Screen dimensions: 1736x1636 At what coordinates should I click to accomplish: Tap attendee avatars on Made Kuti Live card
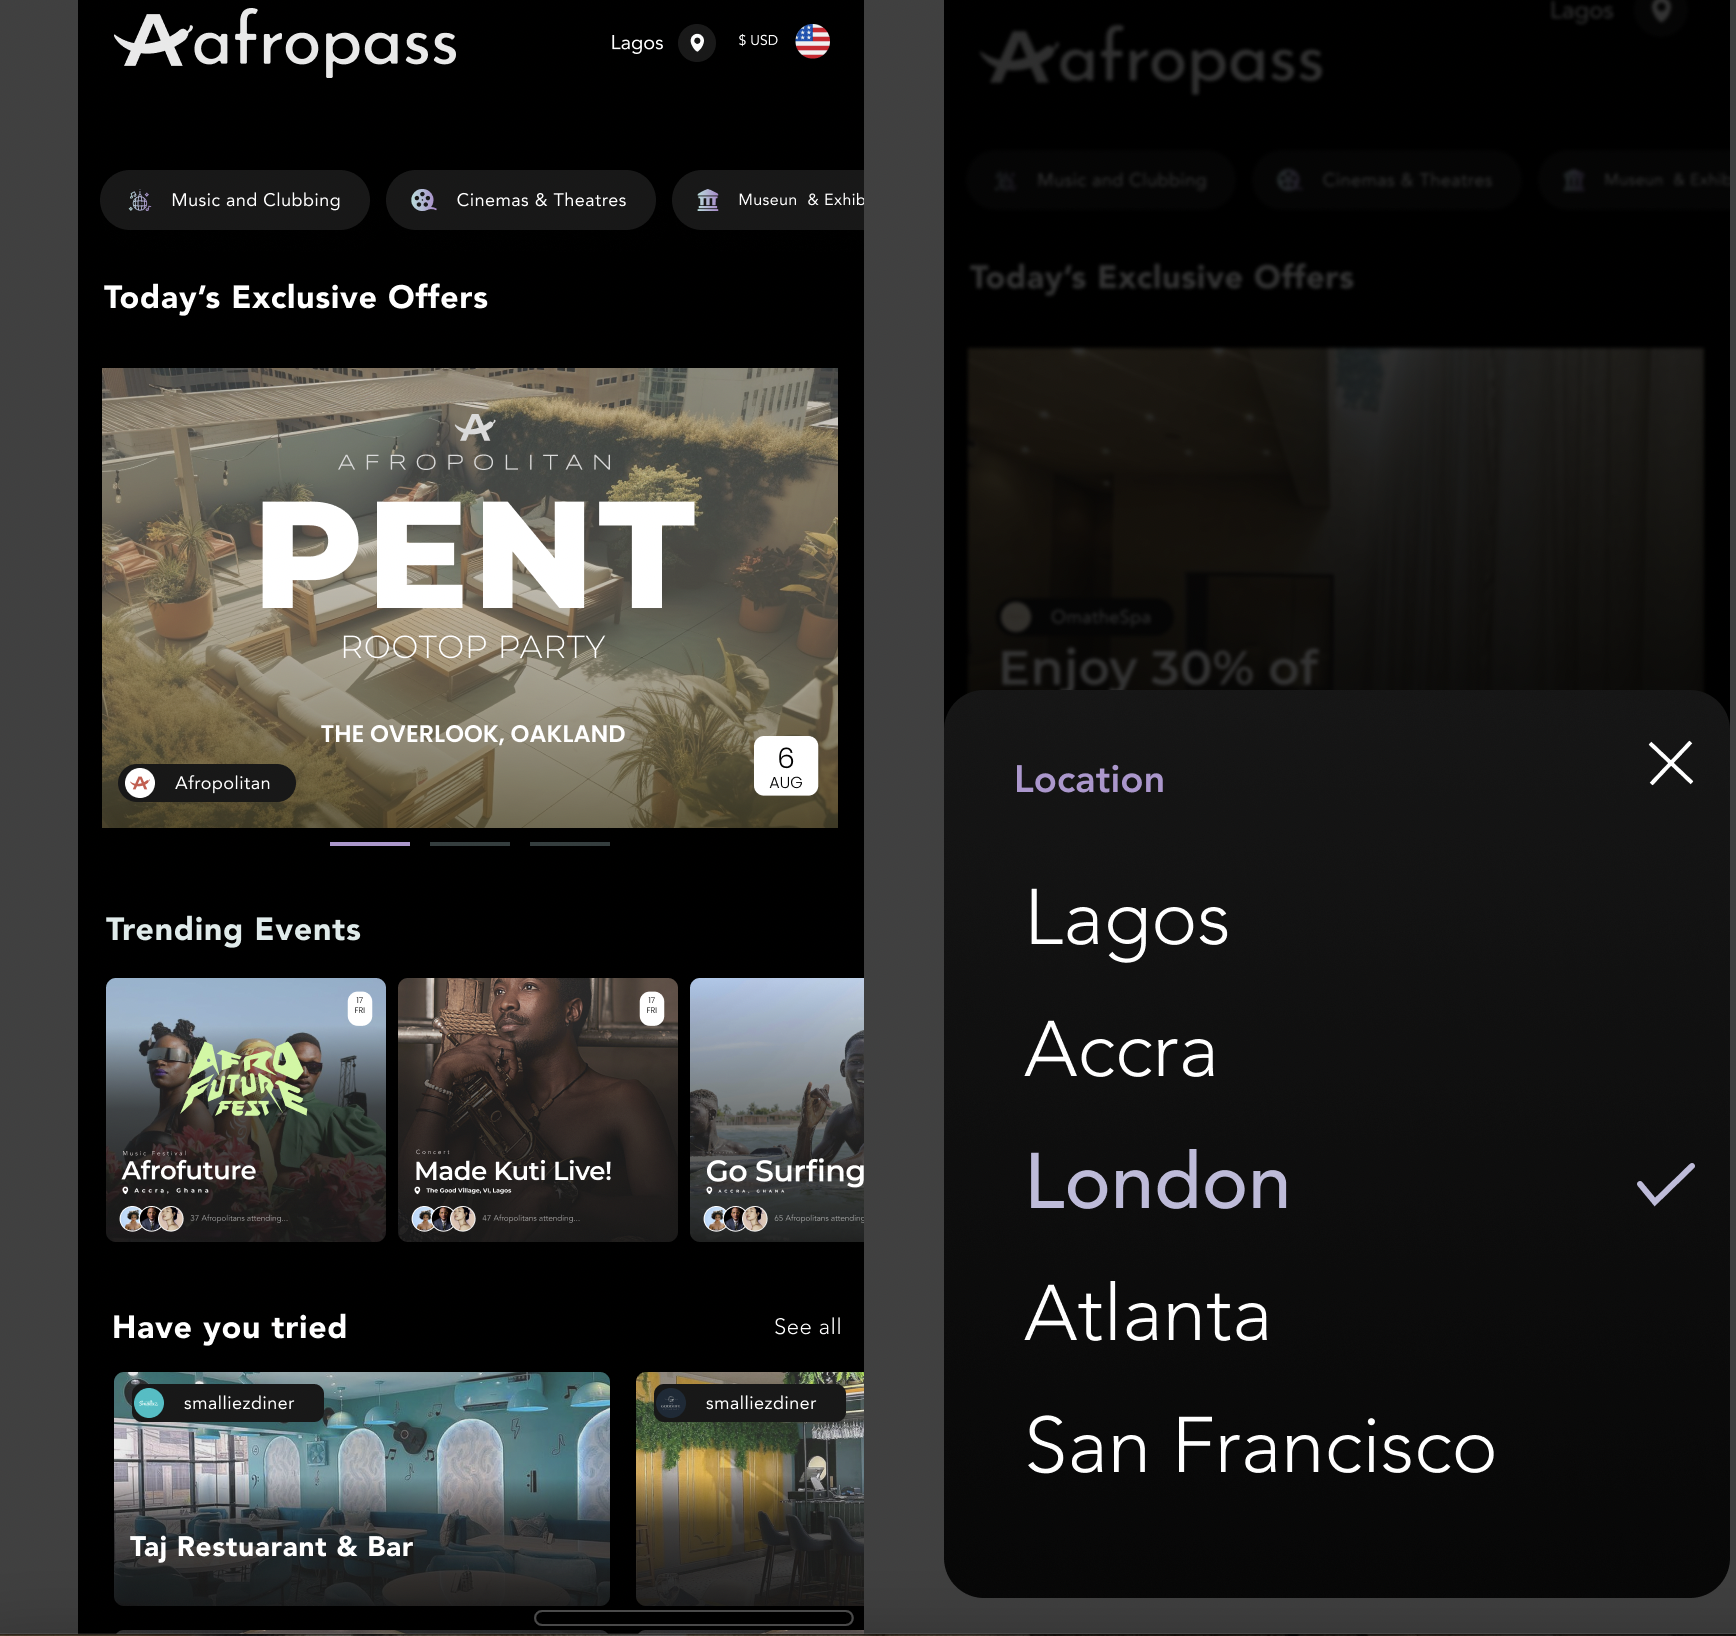444,1218
